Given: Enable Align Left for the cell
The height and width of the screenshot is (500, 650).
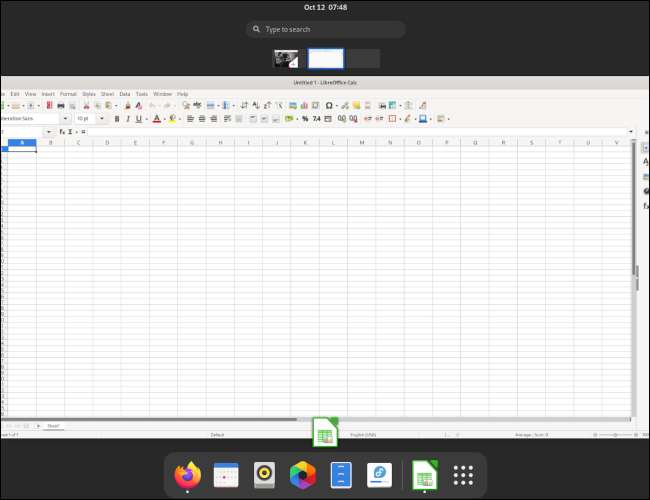Looking at the screenshot, I should tap(190, 119).
